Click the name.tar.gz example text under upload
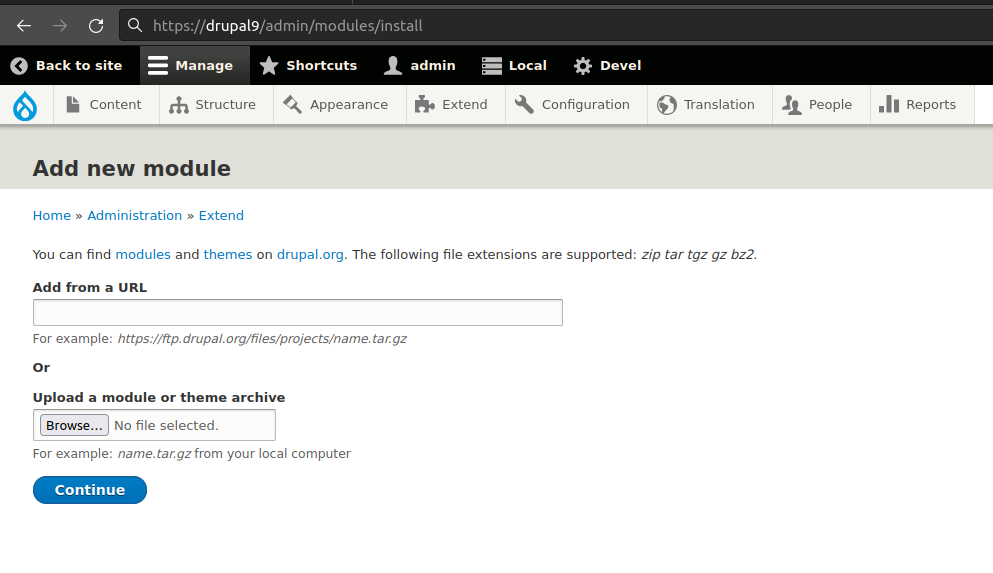Image resolution: width=993 pixels, height=573 pixels. click(x=155, y=454)
